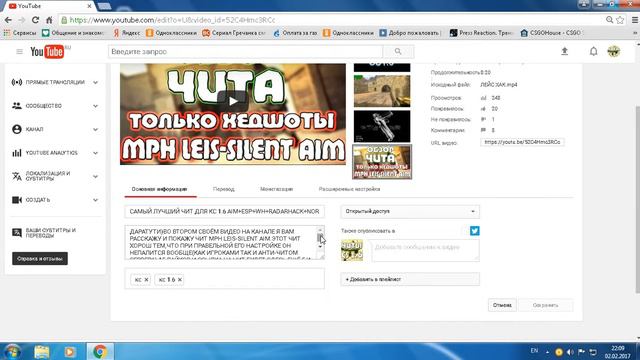Viewport: 640px width, 360px height.
Task: Click the Create camera icon
Action: click(17, 200)
